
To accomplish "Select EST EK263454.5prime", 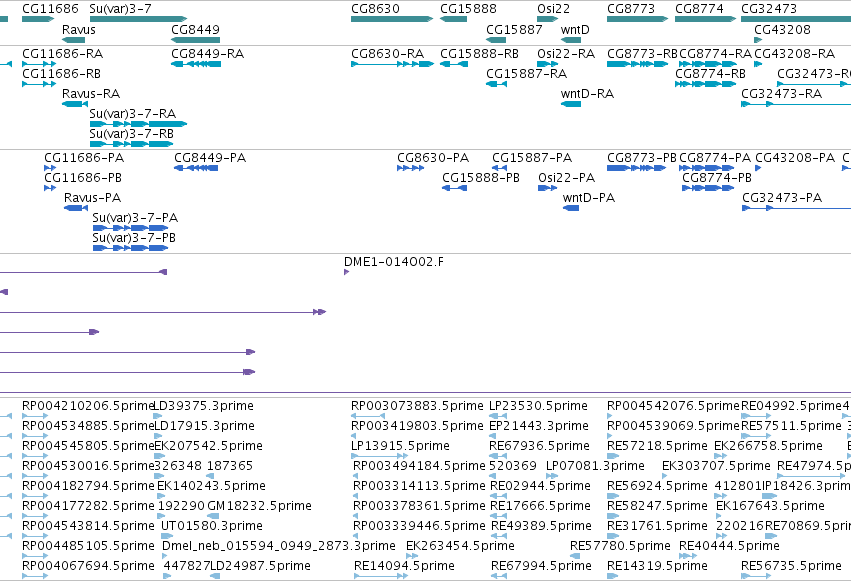I will pos(412,556).
